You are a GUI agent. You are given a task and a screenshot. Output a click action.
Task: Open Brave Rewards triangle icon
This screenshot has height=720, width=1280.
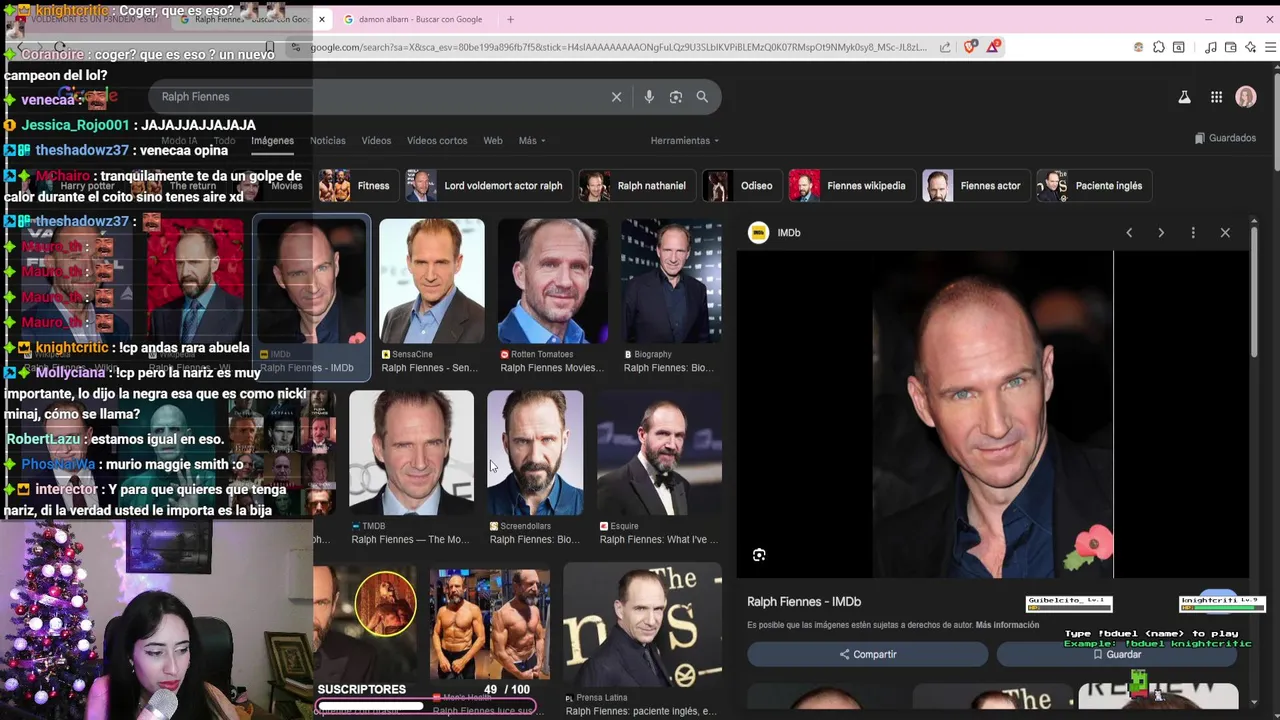pyautogui.click(x=993, y=47)
